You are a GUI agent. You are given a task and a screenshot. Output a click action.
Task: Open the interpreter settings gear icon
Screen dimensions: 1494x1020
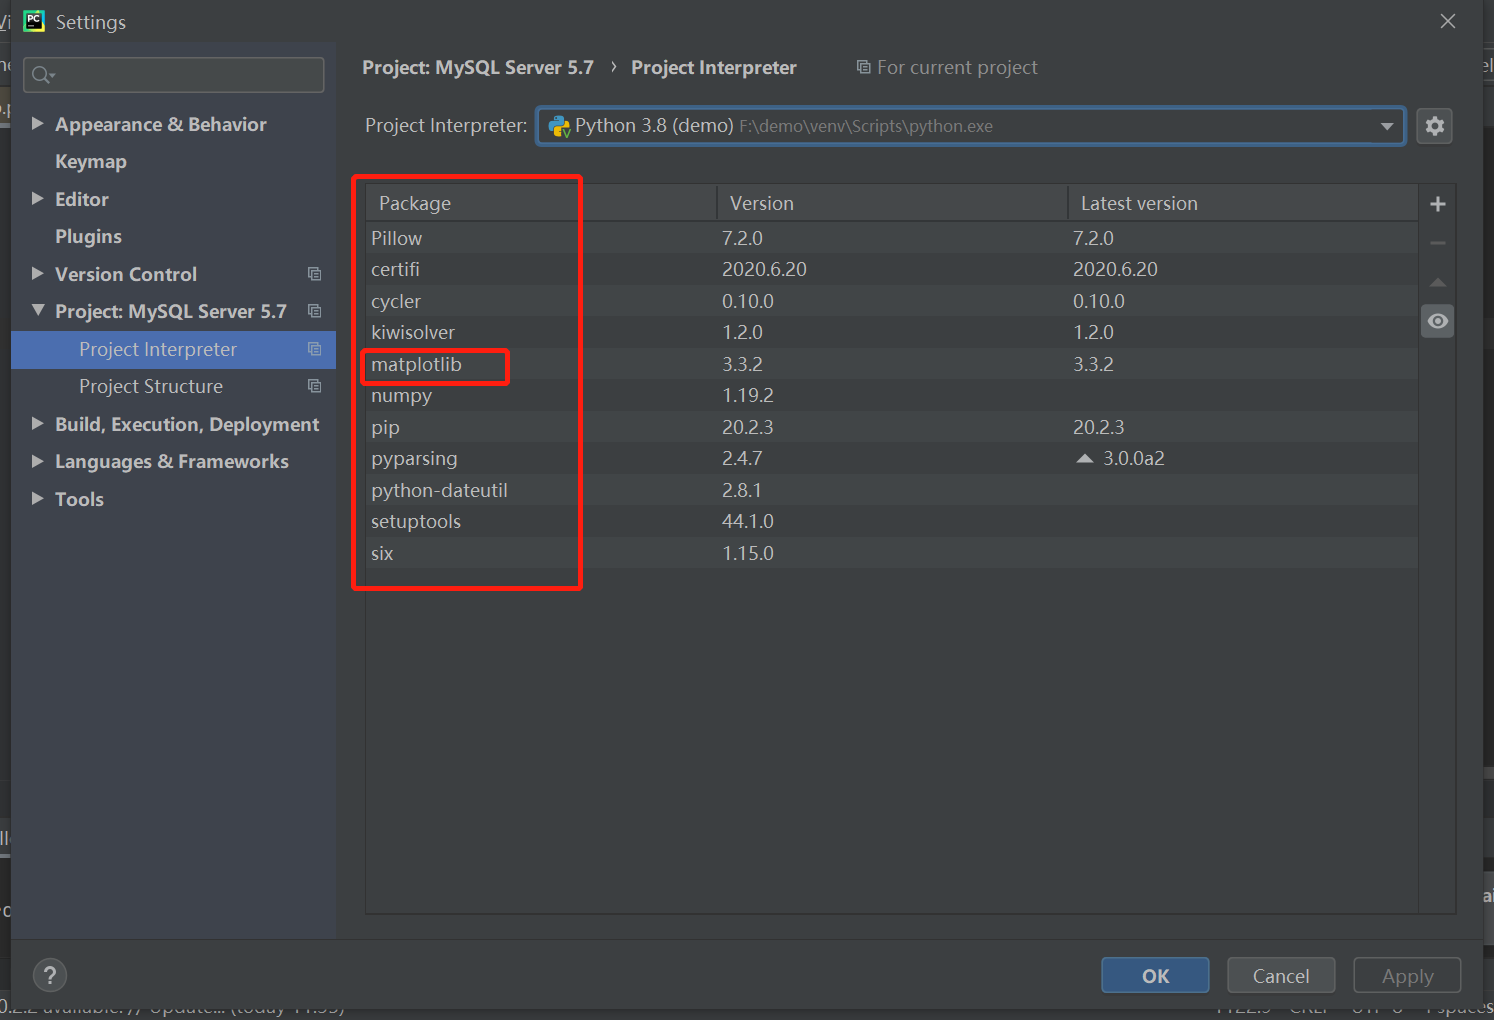pyautogui.click(x=1435, y=125)
